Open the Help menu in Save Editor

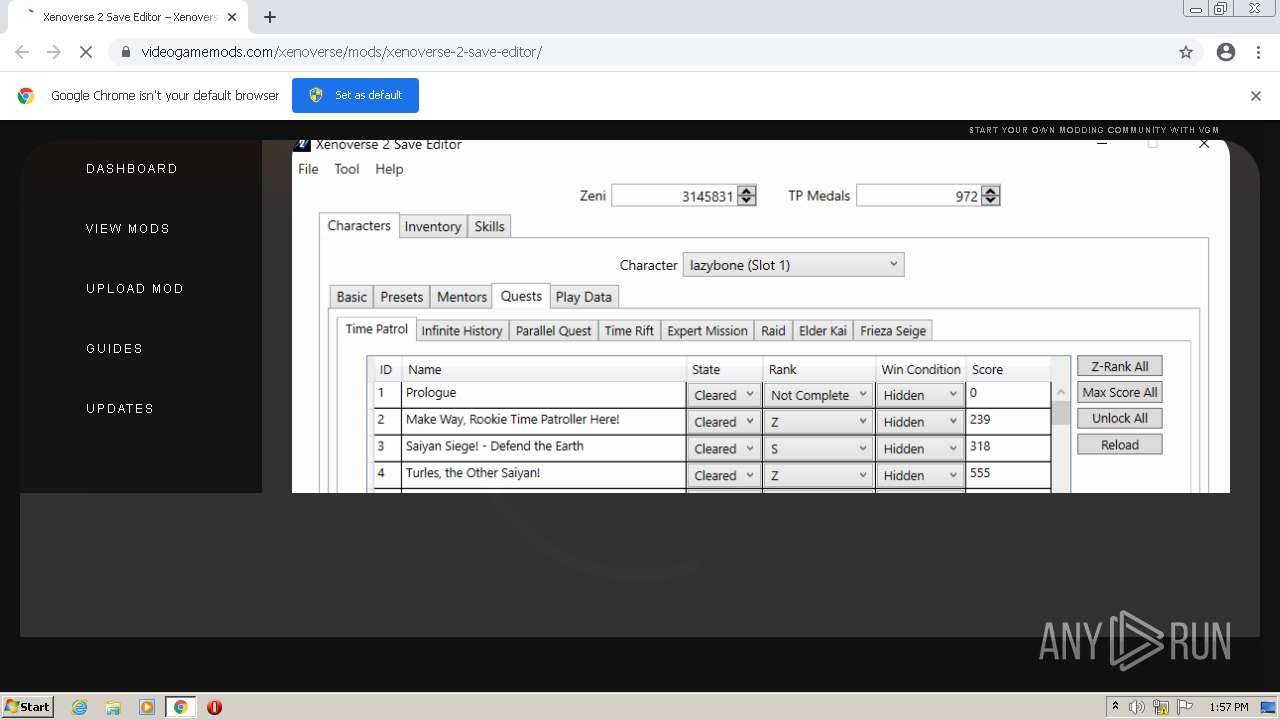(x=389, y=169)
